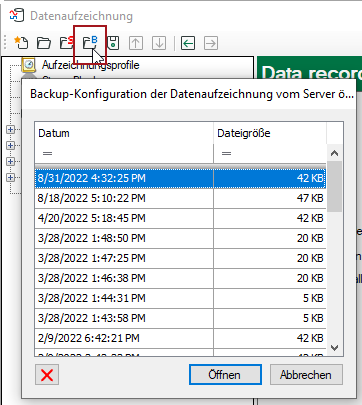Viewport: 362px width, 405px height.
Task: Click the Dateigröße filter field with equals sign
Action: (x=270, y=154)
